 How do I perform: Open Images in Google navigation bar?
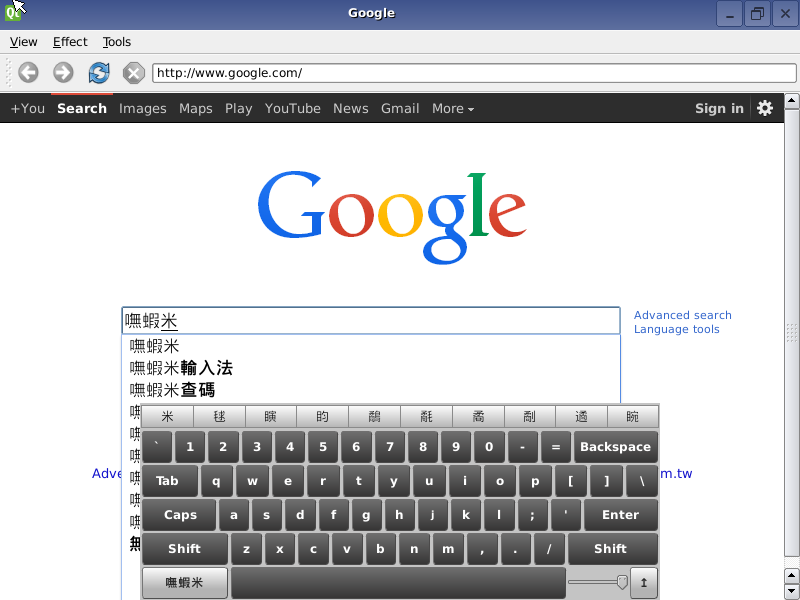click(x=142, y=109)
